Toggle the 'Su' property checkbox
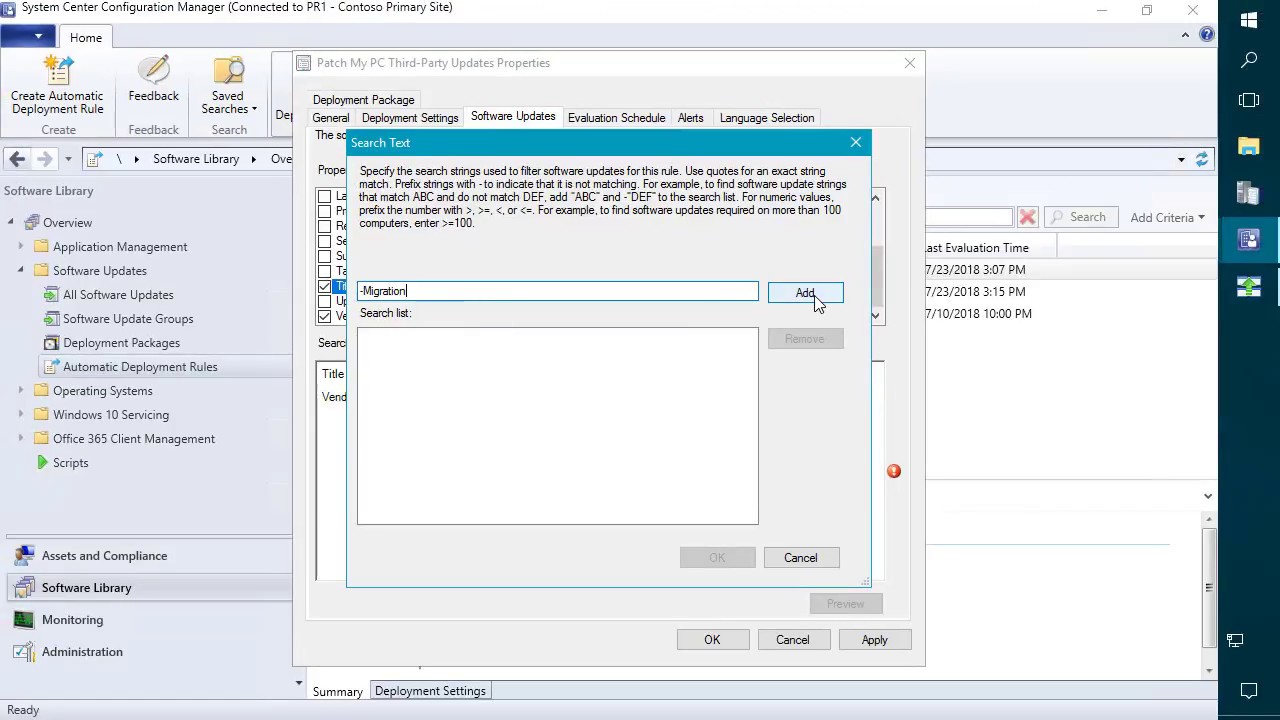1280x720 pixels. pos(324,256)
